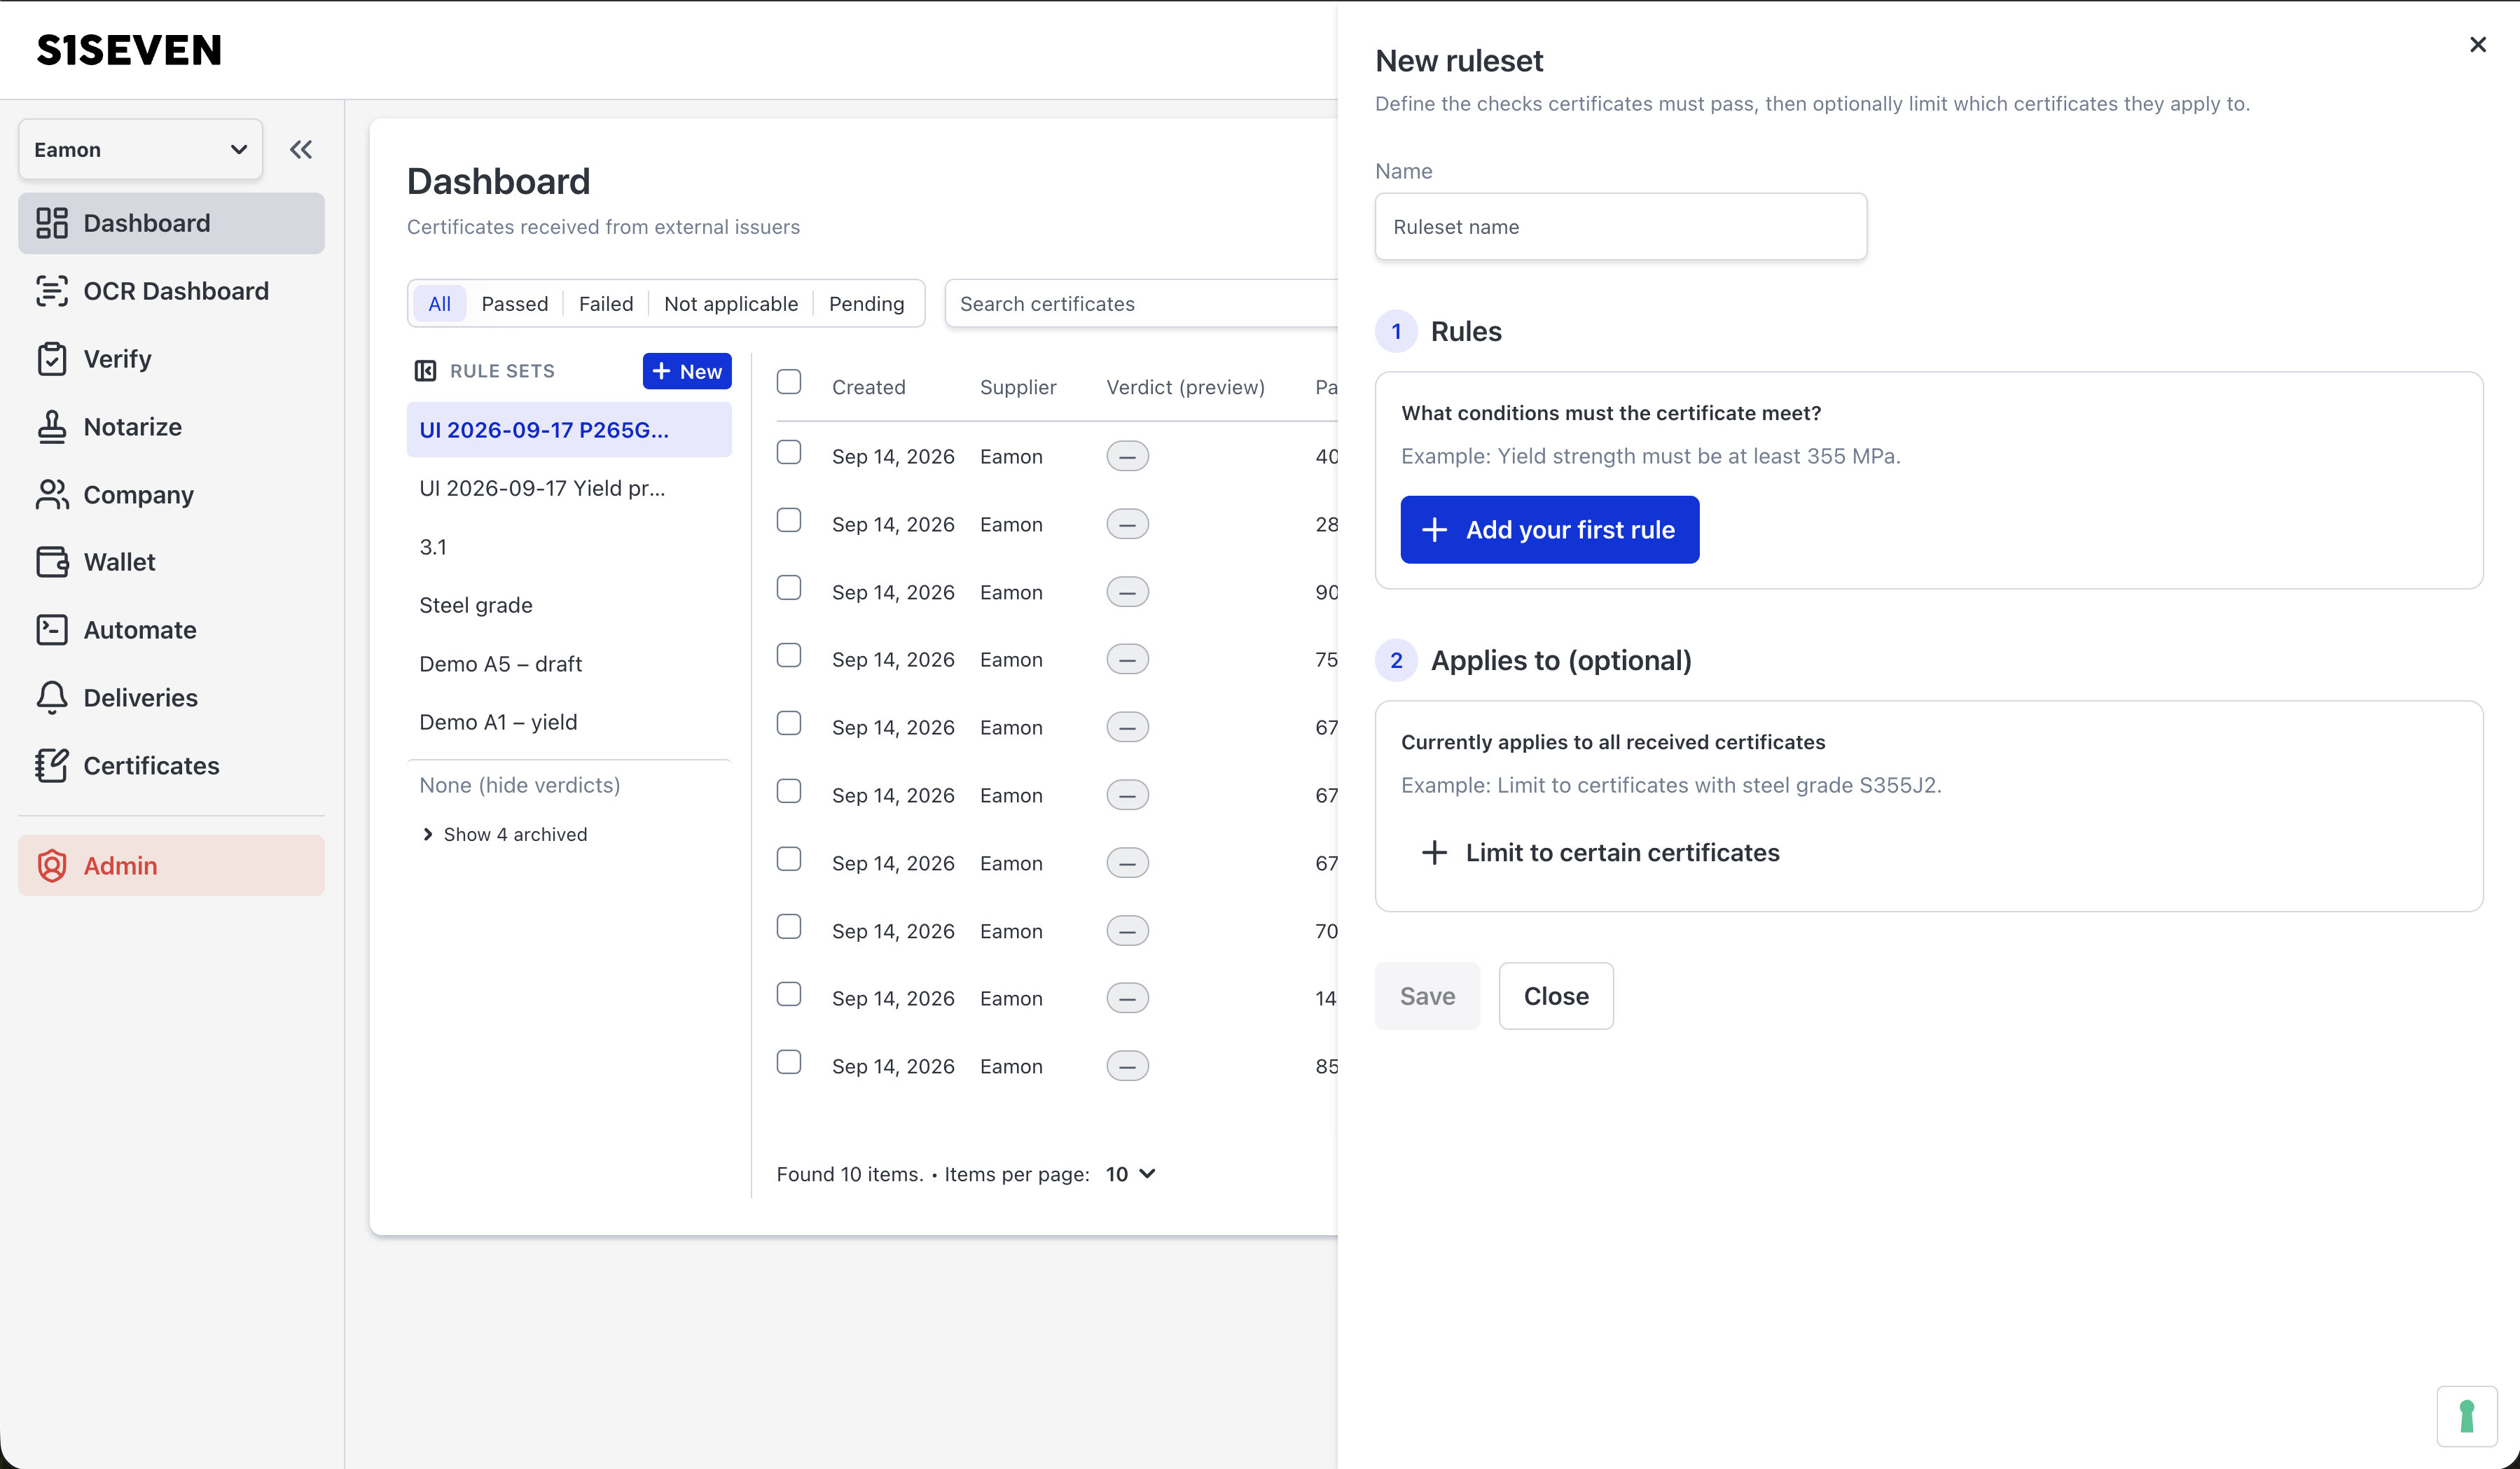This screenshot has width=2520, height=1469.
Task: Toggle the select-all header checkbox
Action: tap(789, 382)
